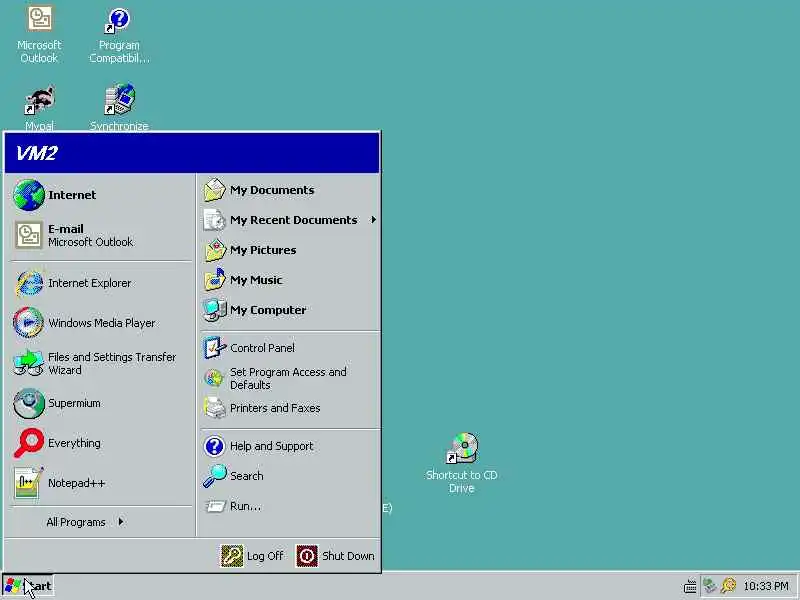
Task: Open E-mail Microsoft Outlook entry
Action: (100, 235)
